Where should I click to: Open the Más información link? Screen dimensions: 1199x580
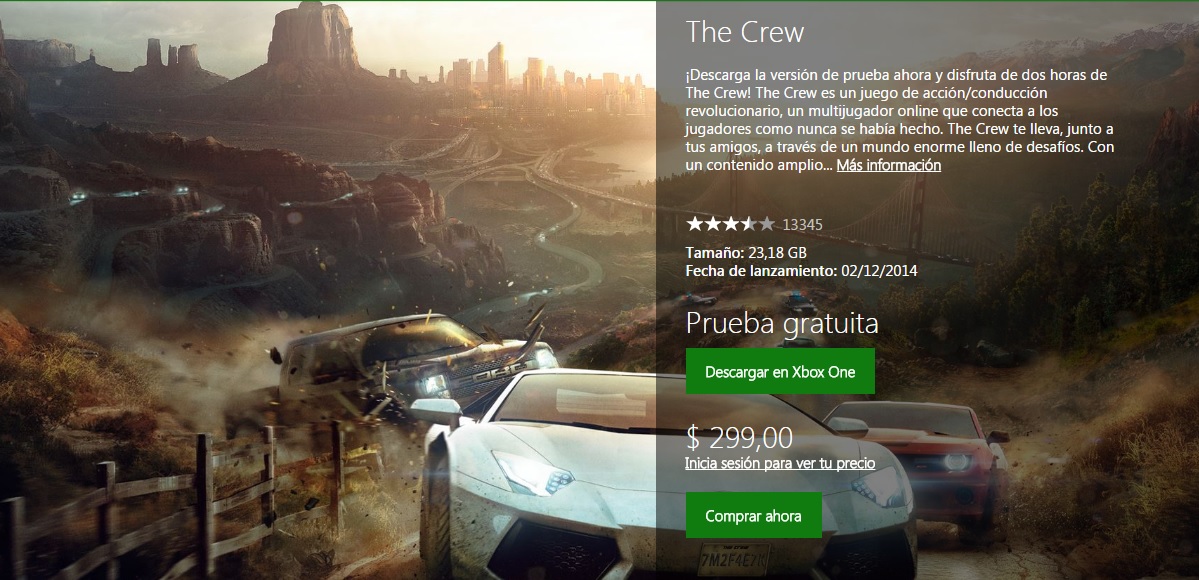[x=889, y=165]
